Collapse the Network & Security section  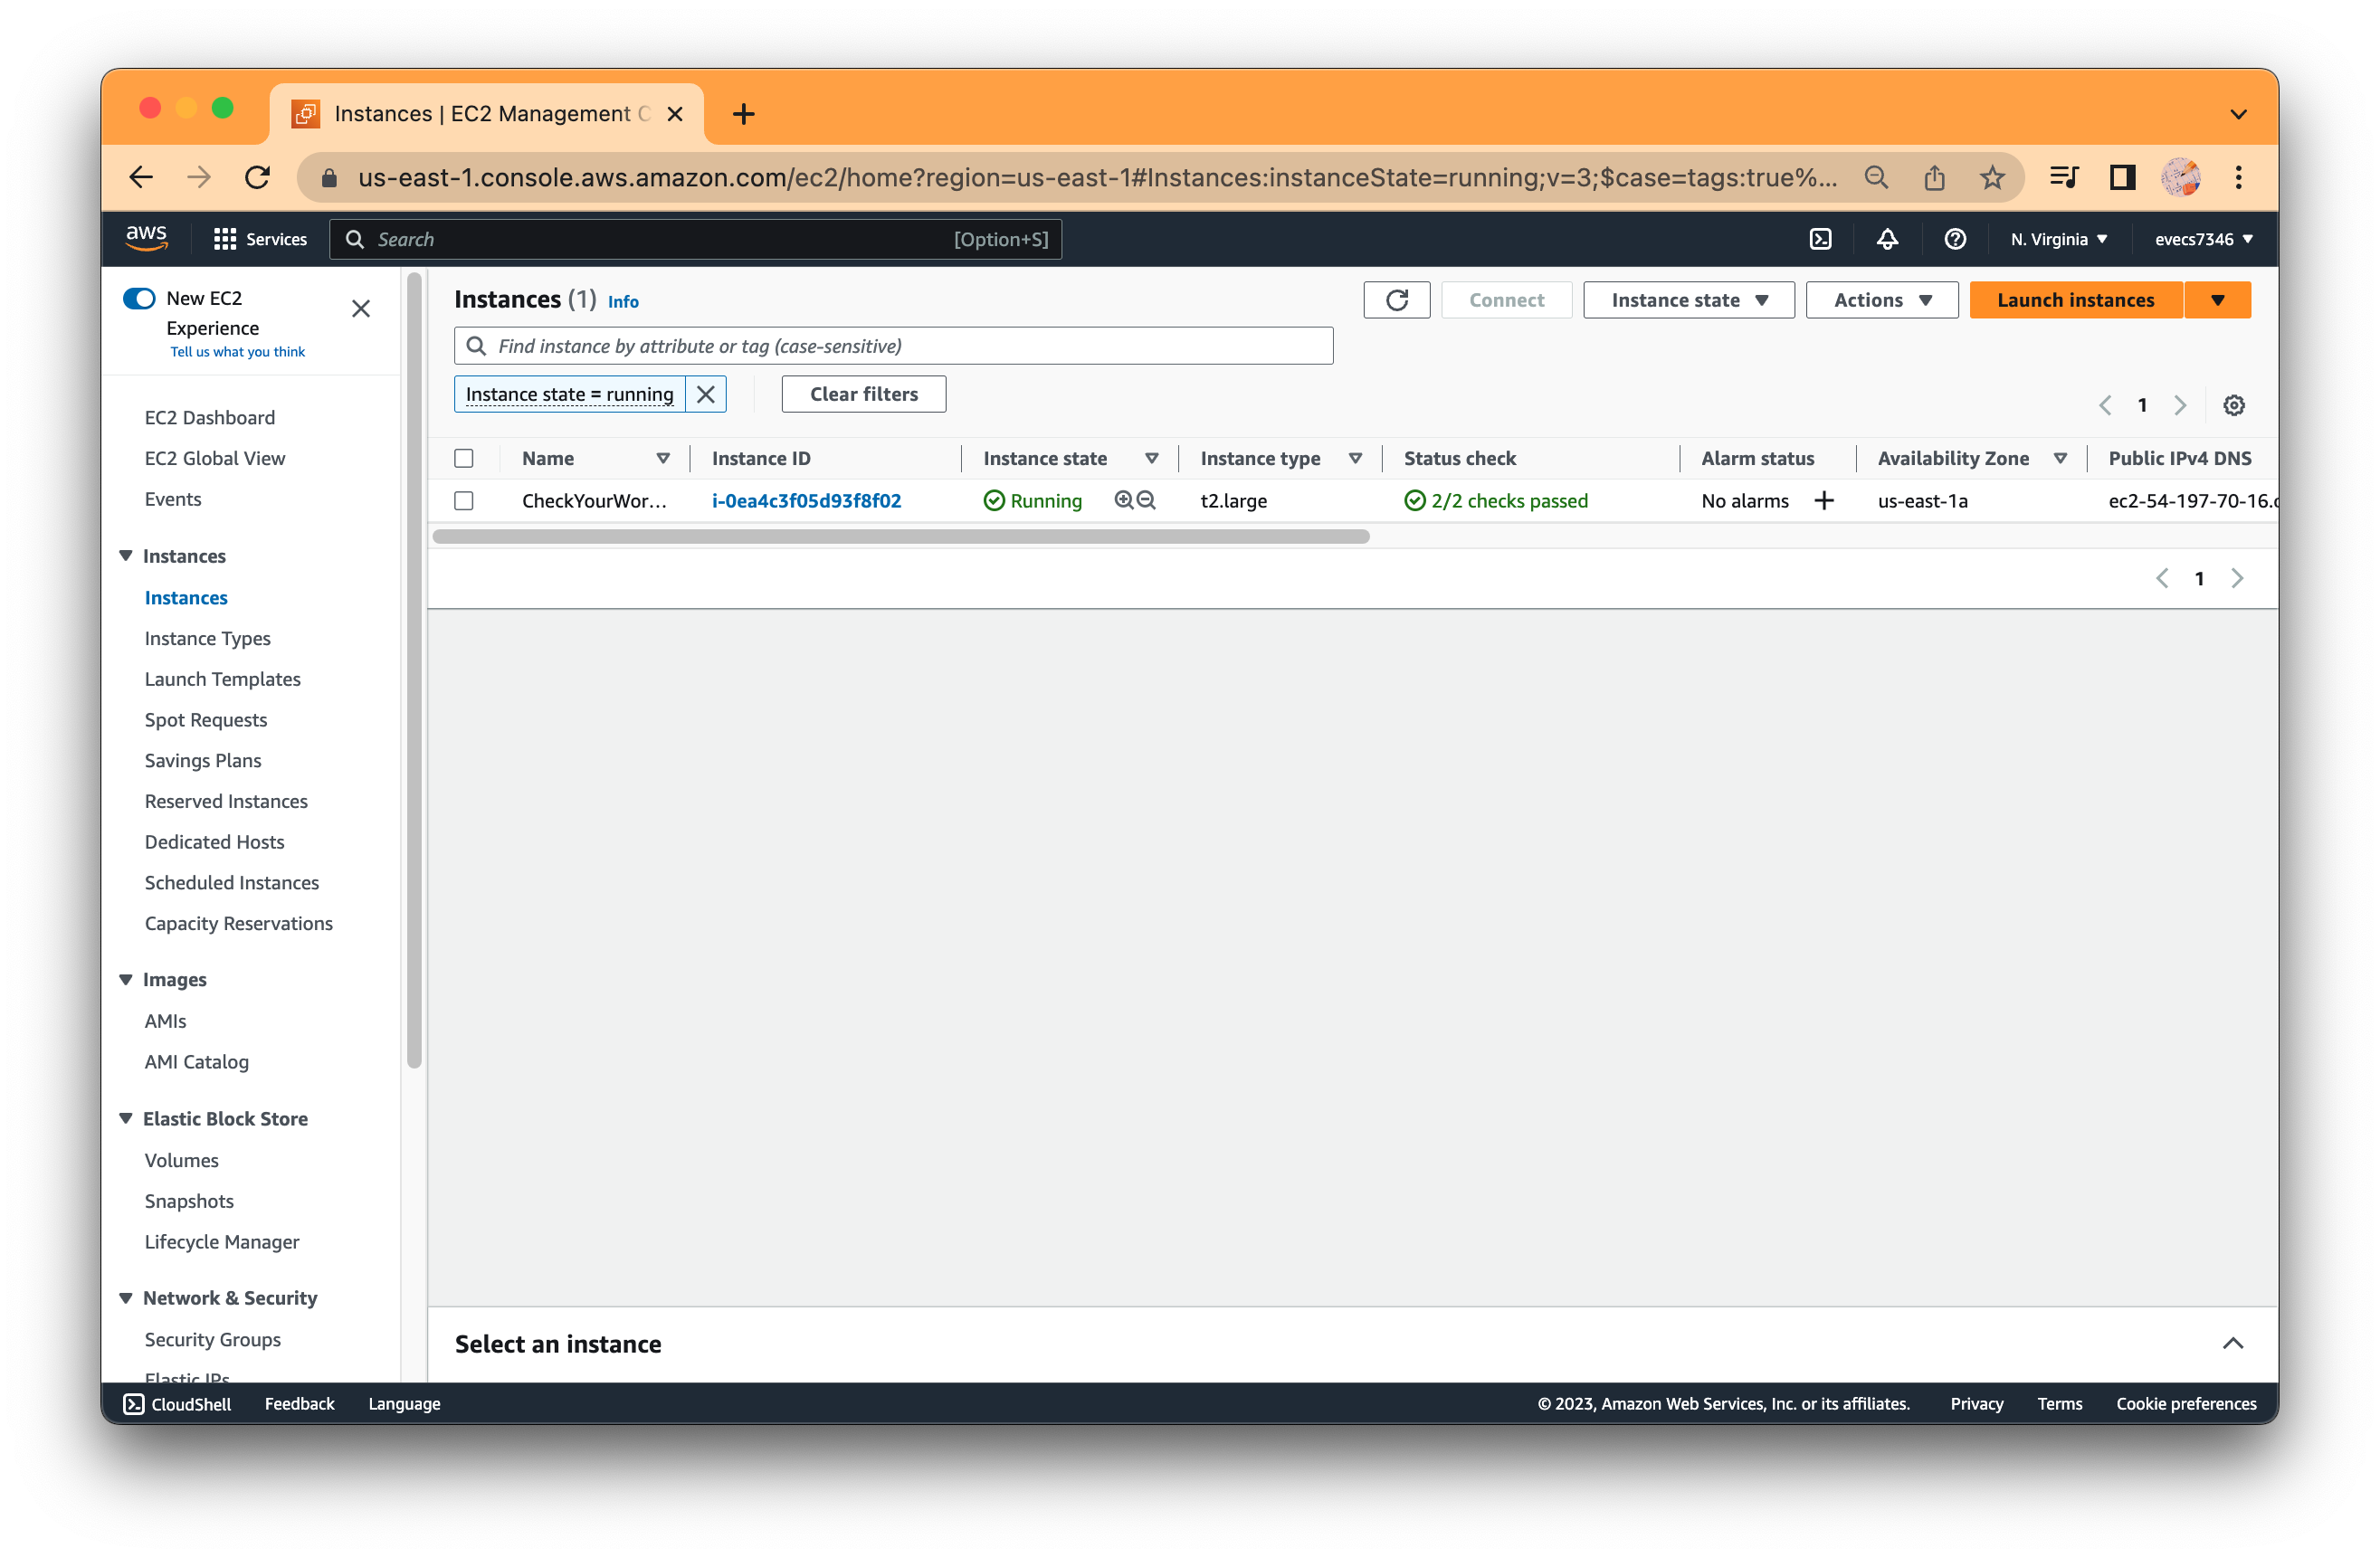[126, 1297]
